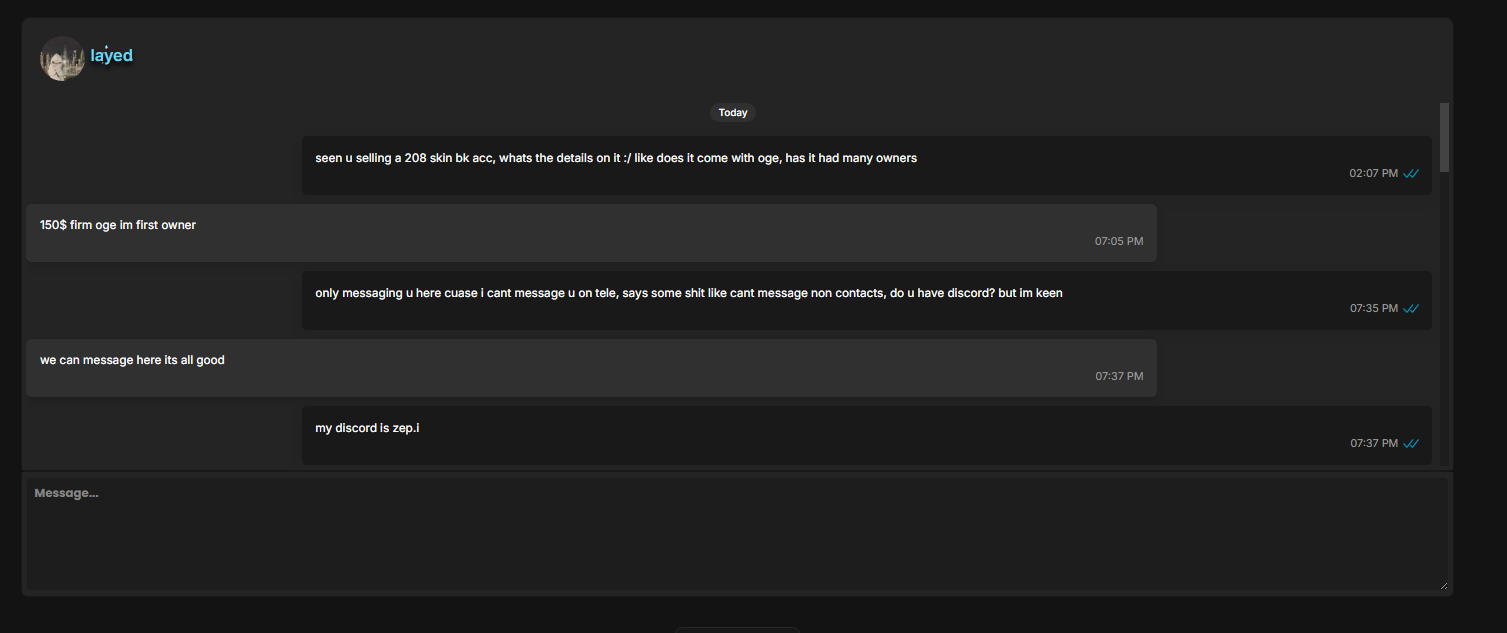Select the "150$ firm oge im first owner" message
The width and height of the screenshot is (1507, 633).
[x=591, y=233]
